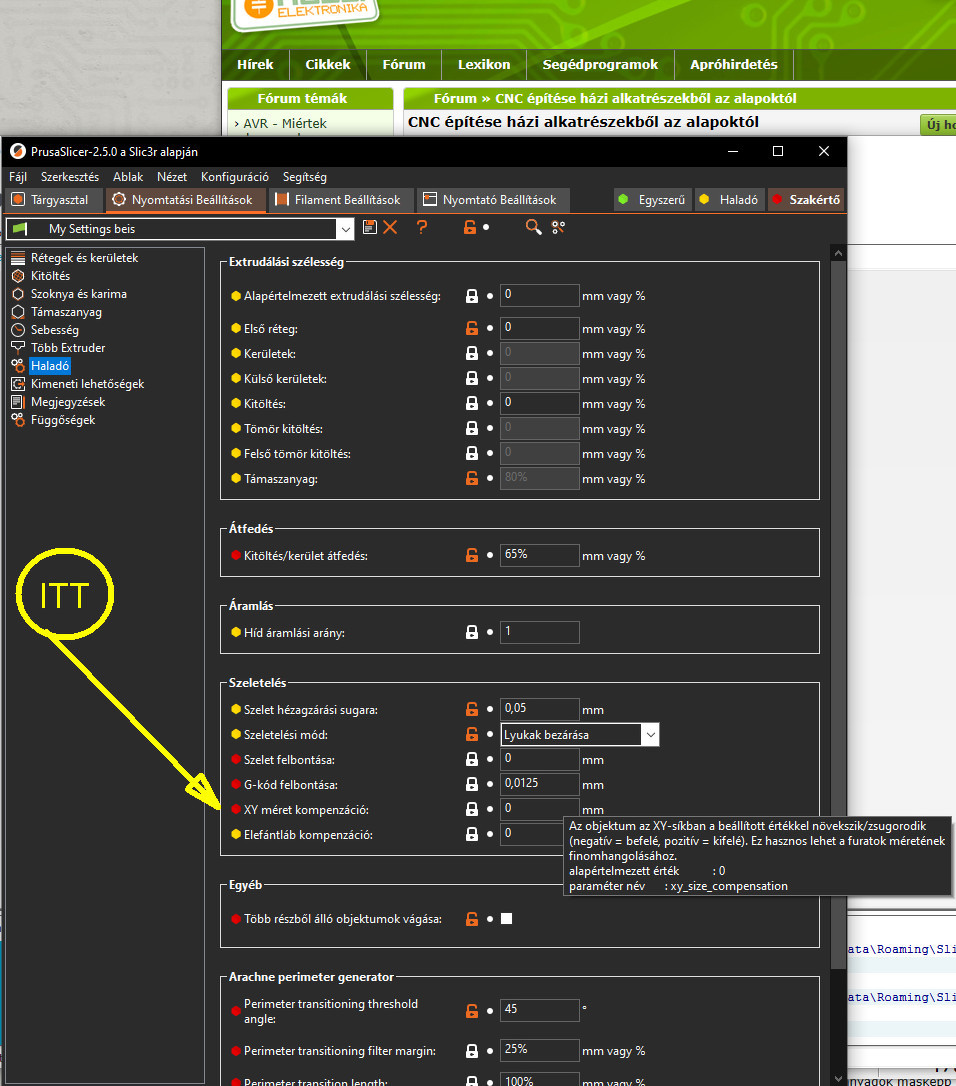Open Szeletelési mód Lyukak bezárása dropdown

pos(650,735)
